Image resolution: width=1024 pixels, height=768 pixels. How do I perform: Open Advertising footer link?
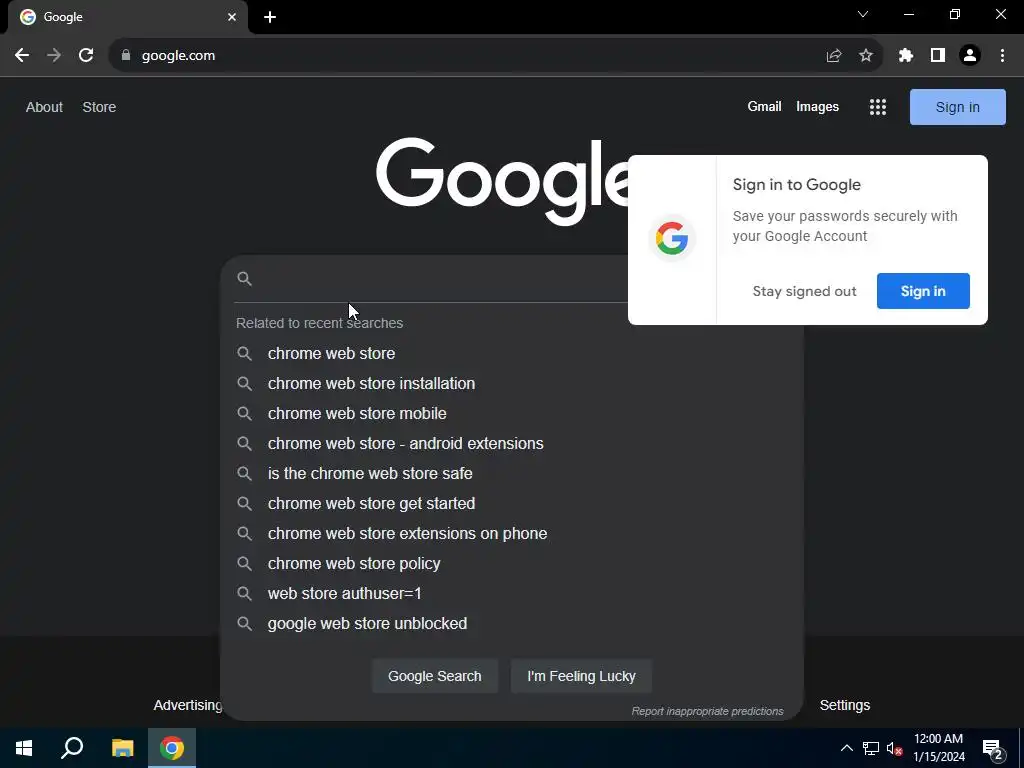[x=188, y=705]
